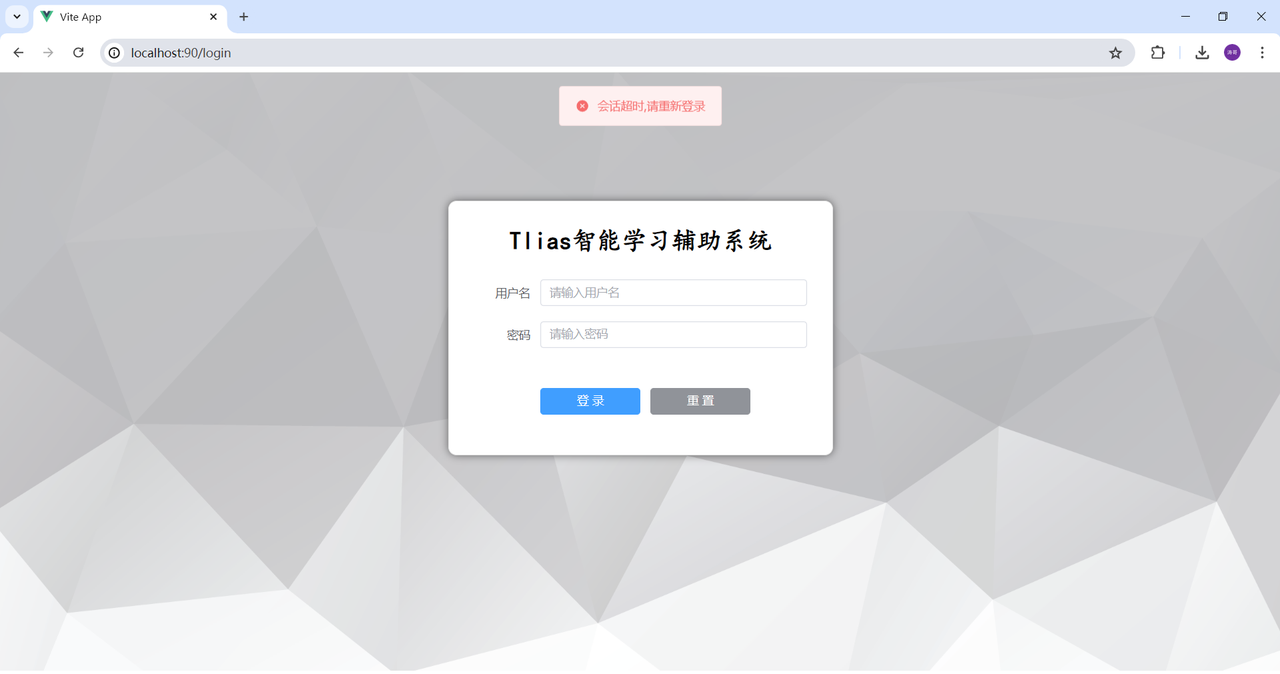Click the blue 登录 button
This screenshot has width=1280, height=674.
point(590,401)
